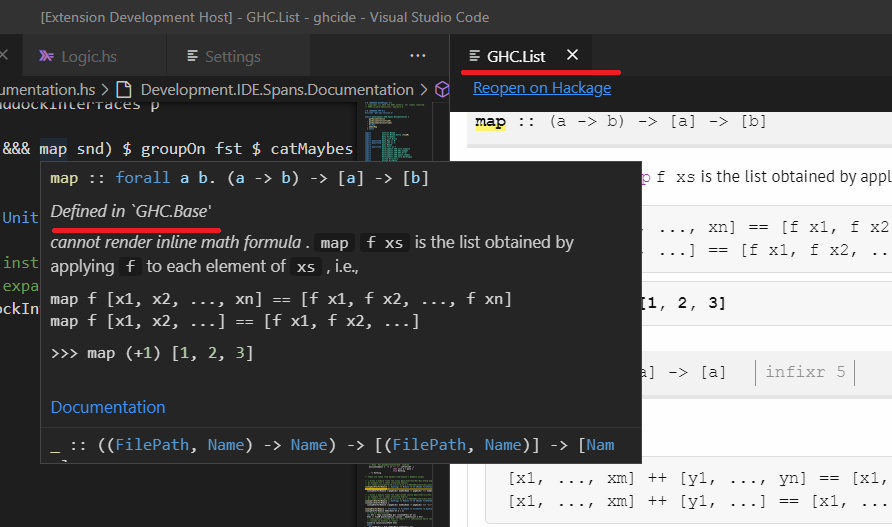Click 'map' in the editor code line

pyautogui.click(x=53, y=149)
